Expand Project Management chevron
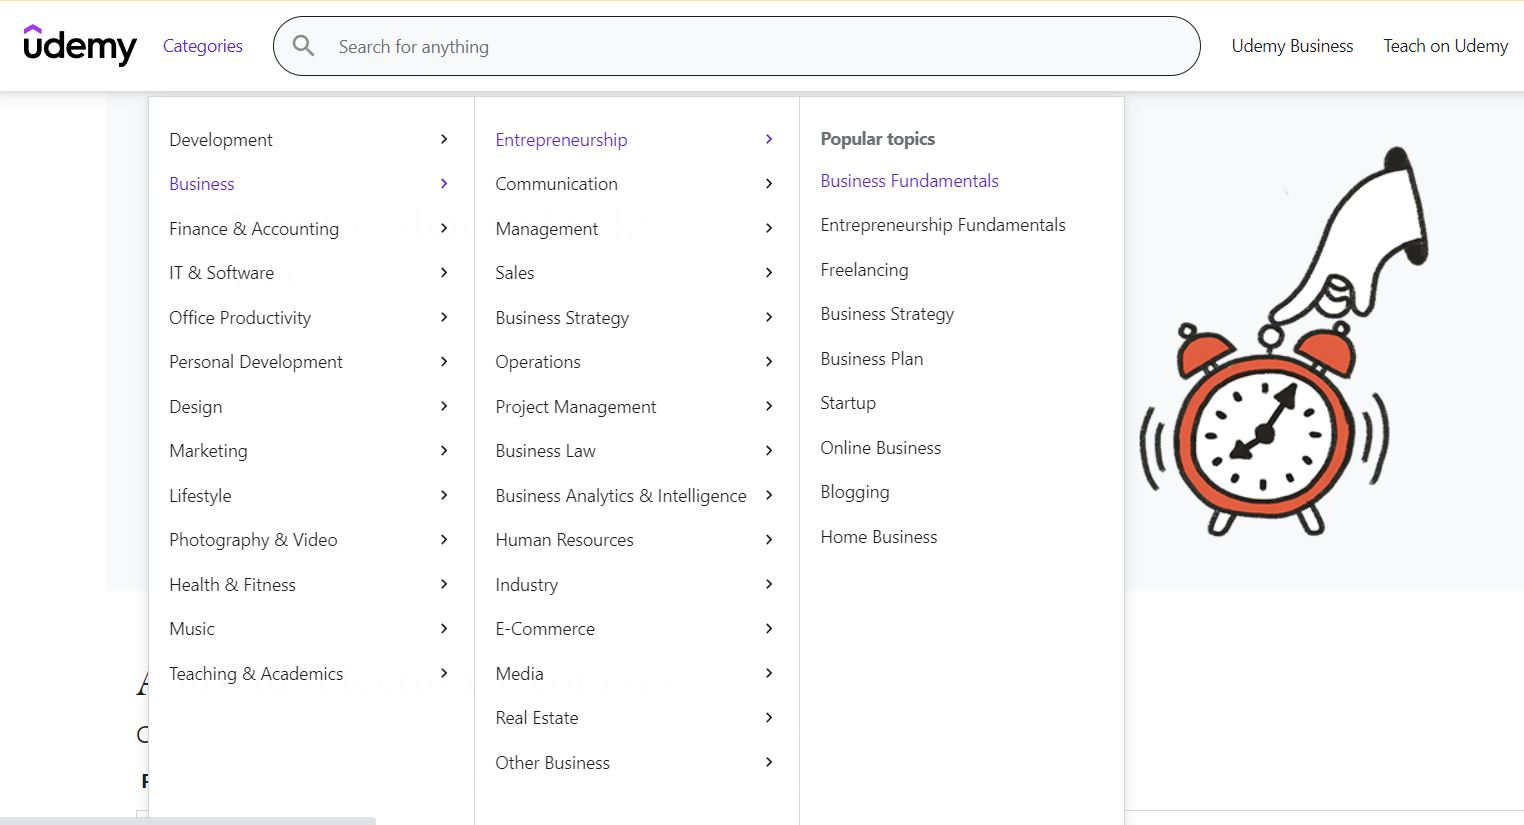This screenshot has width=1524, height=825. coord(769,406)
